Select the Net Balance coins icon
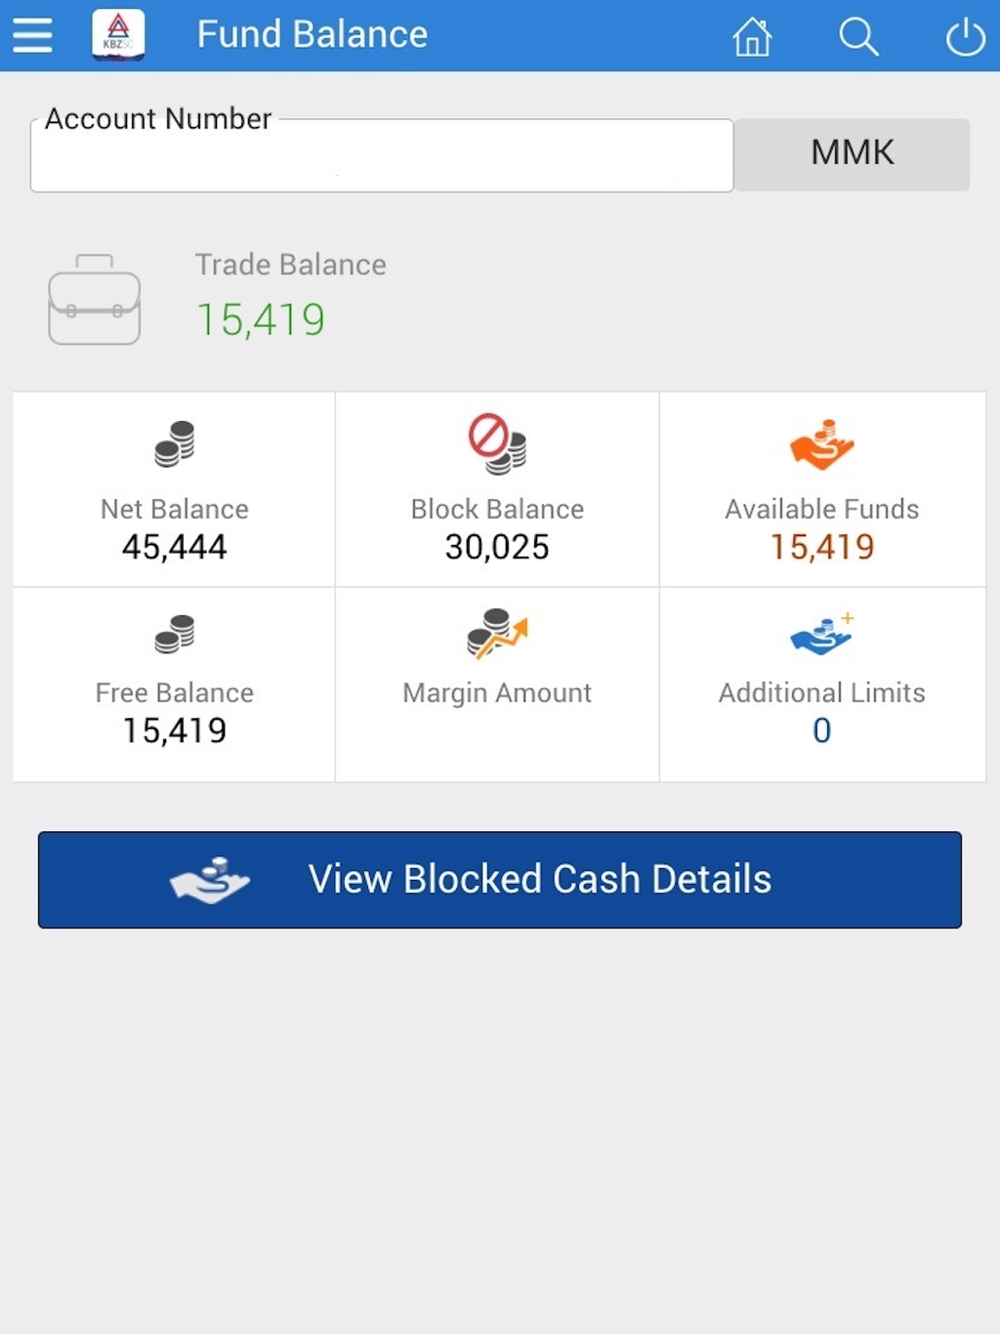This screenshot has width=1000, height=1334. tap(175, 443)
